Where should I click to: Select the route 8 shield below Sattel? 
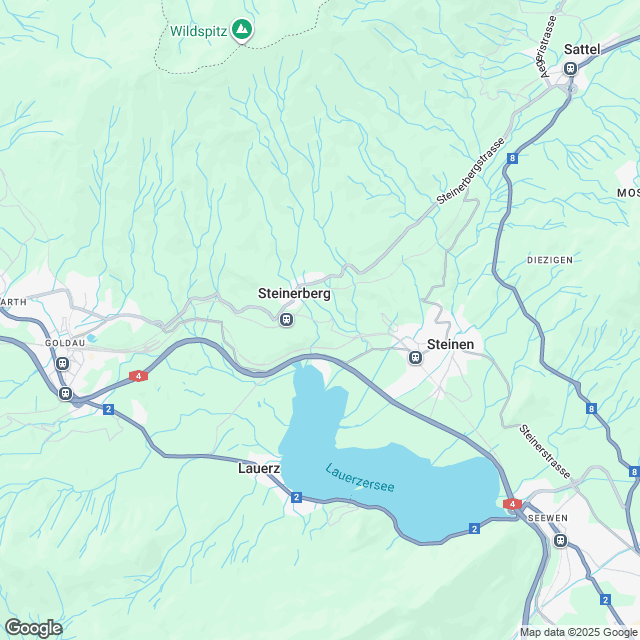(512, 158)
